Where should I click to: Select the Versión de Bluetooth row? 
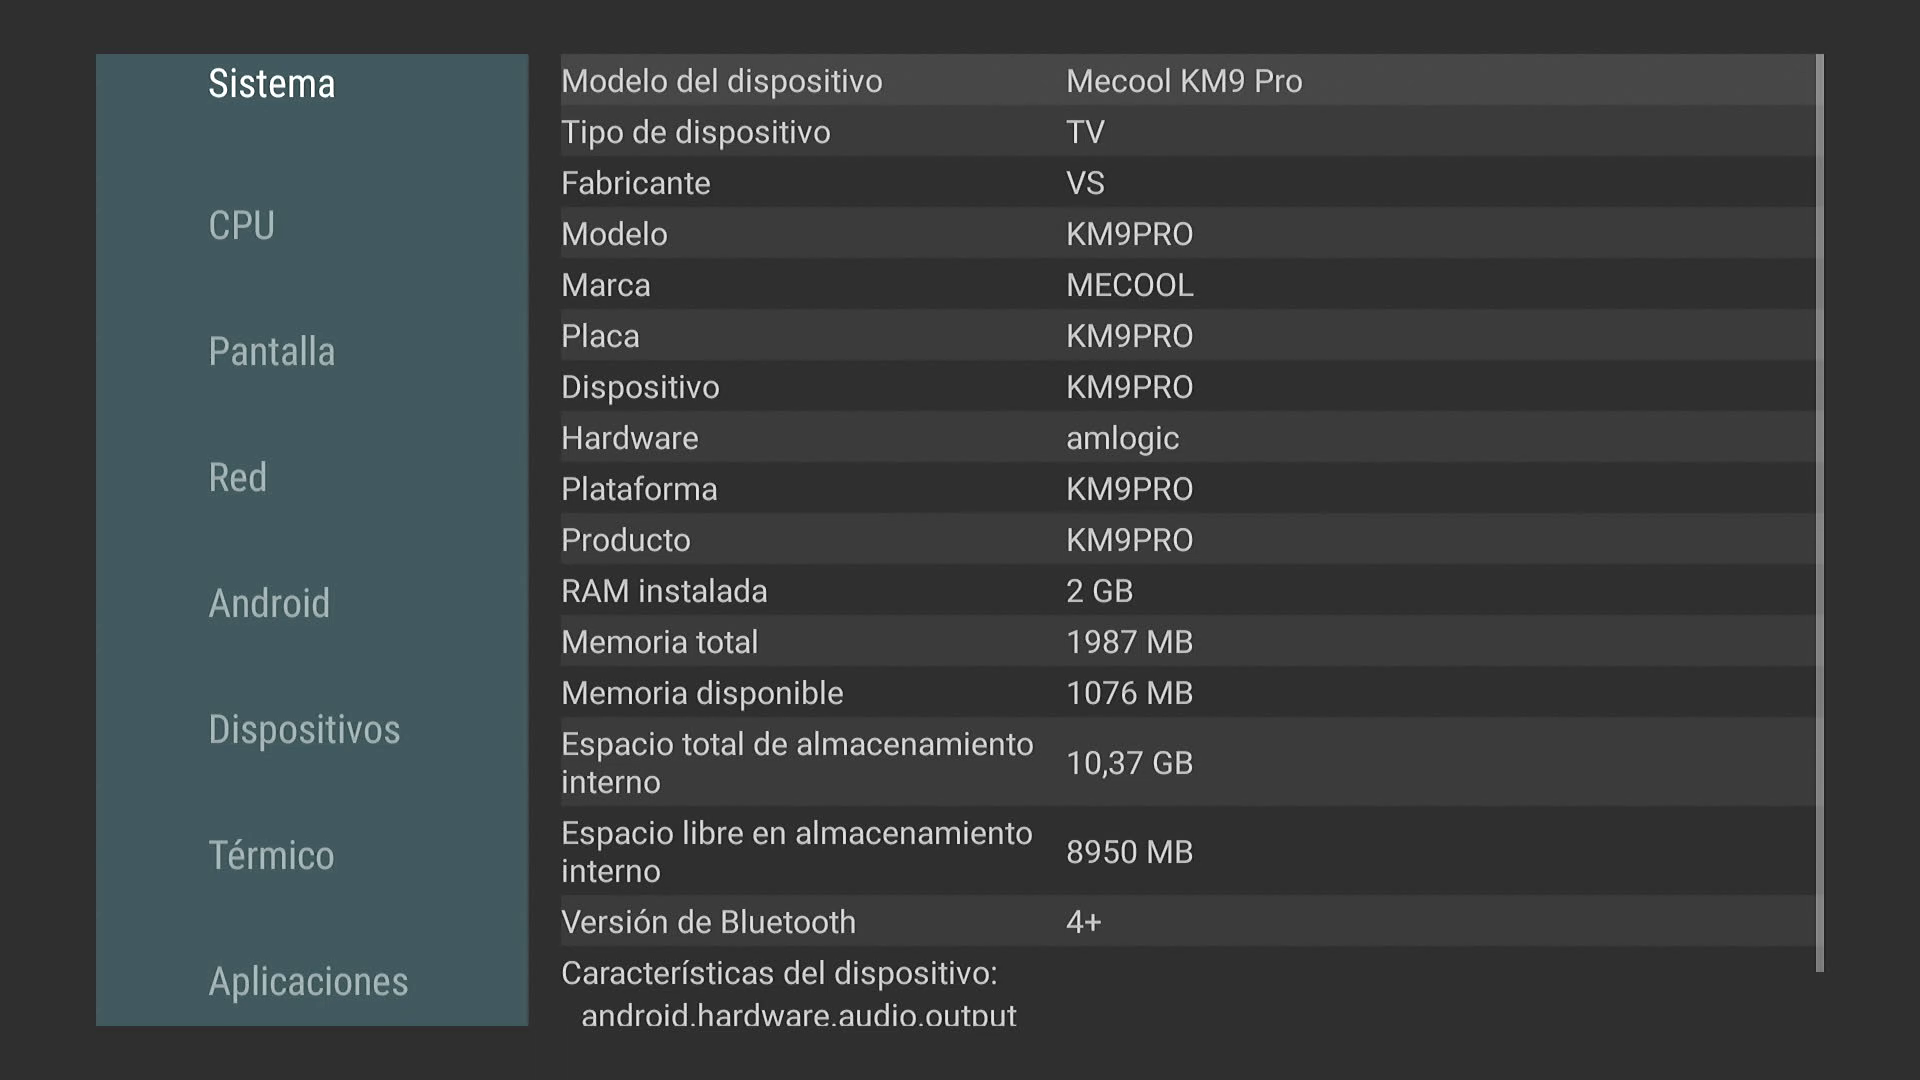1187,922
